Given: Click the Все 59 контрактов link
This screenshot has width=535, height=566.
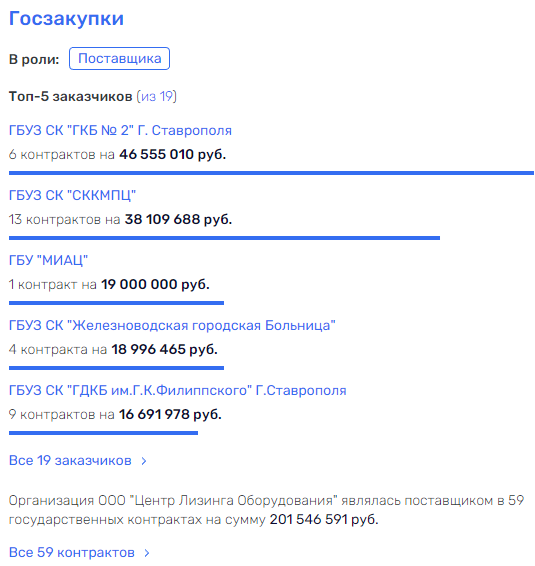Looking at the screenshot, I should point(72,552).
